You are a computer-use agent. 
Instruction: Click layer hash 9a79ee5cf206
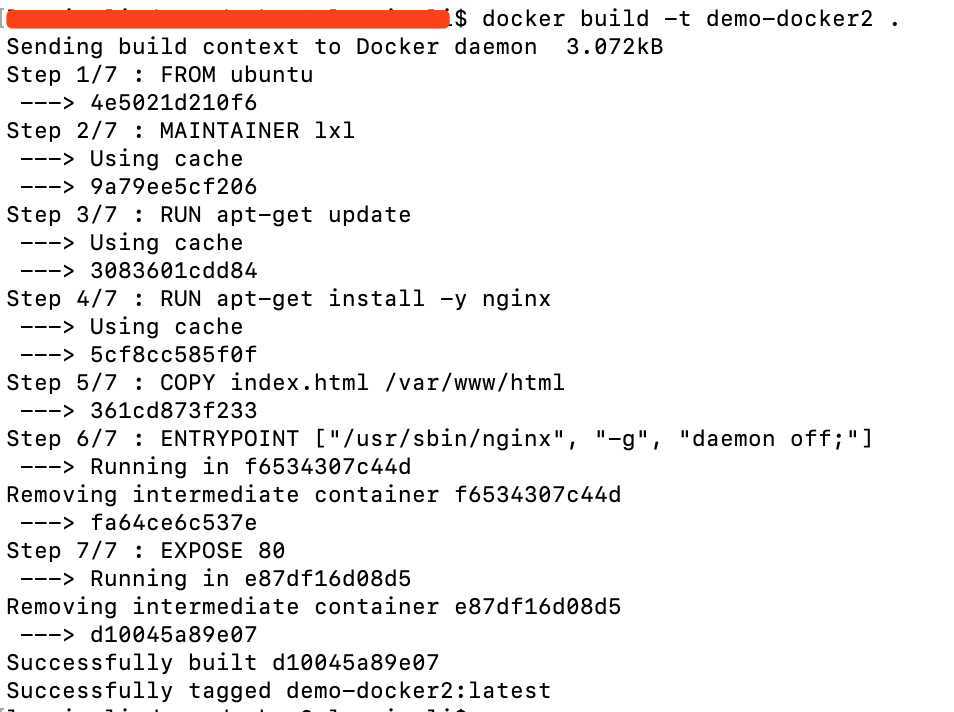pos(173,187)
